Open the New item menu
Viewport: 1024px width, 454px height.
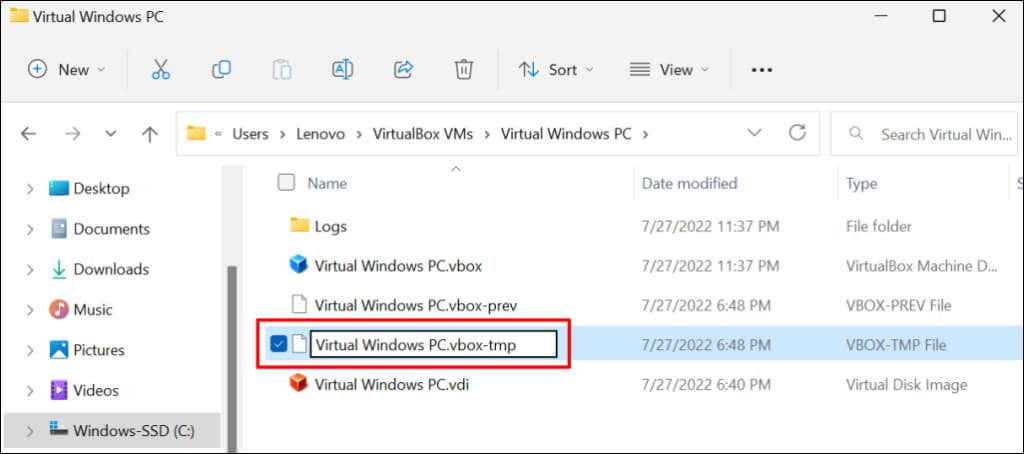coord(66,69)
